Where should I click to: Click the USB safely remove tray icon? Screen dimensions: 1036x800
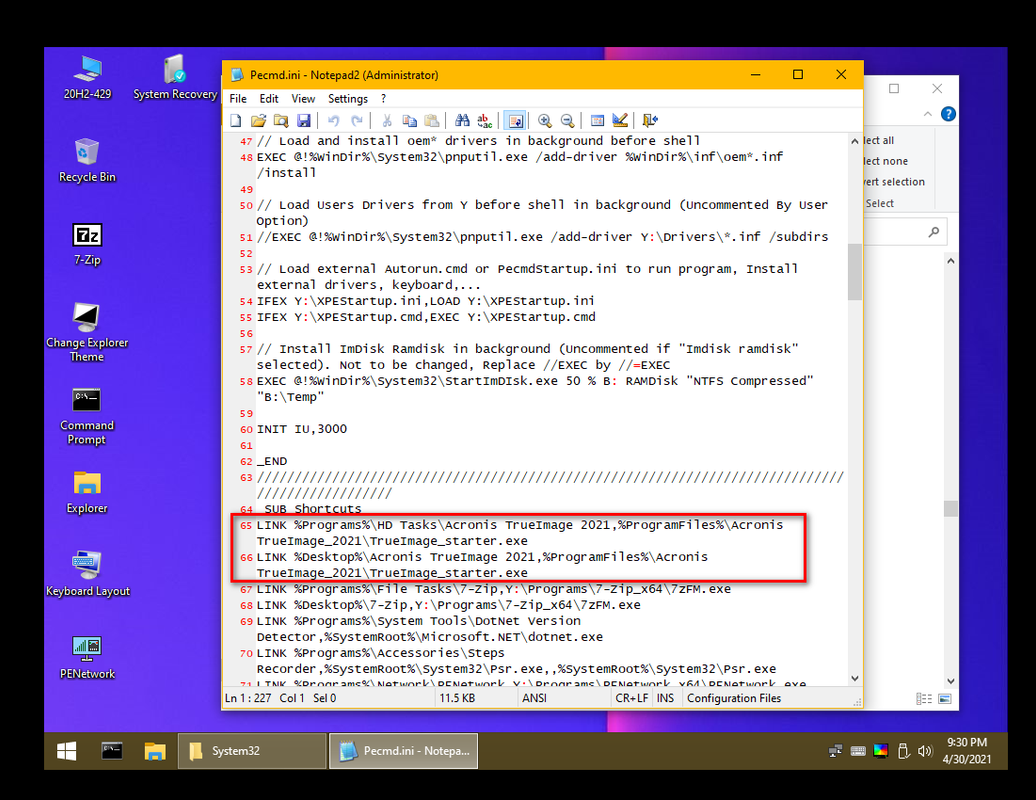(x=903, y=751)
